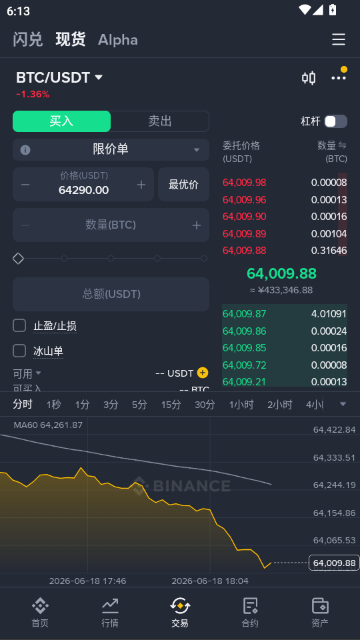Increase 数量(BTC) with the plus icon
The width and height of the screenshot is (360, 640).
tap(197, 225)
